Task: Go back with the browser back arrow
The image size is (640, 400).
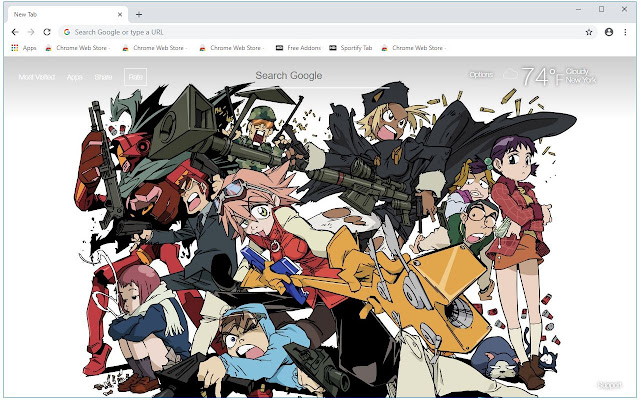Action: (15, 32)
